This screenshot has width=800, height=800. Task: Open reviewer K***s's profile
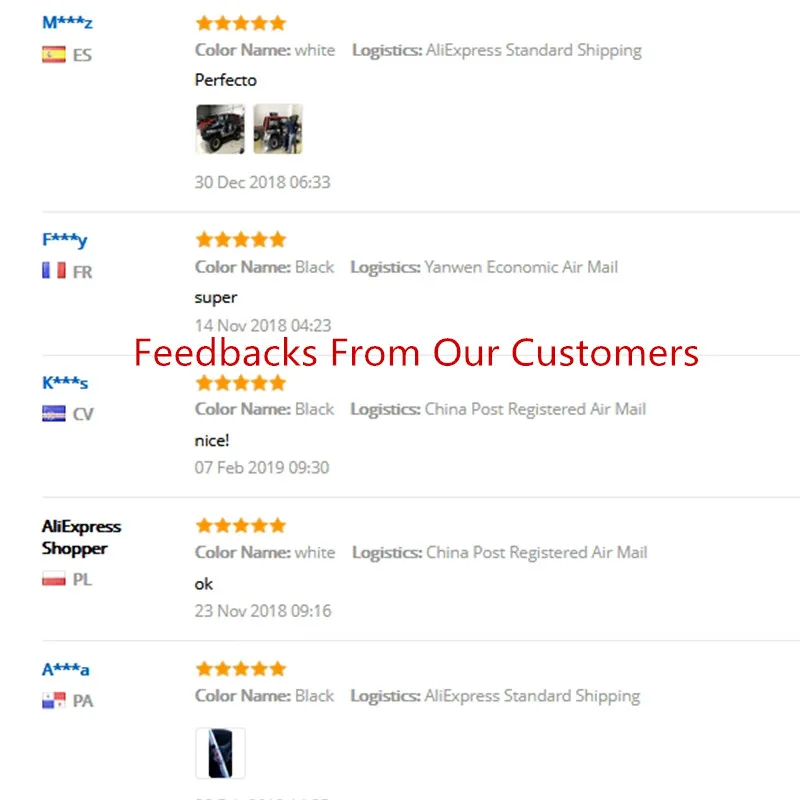coord(65,382)
